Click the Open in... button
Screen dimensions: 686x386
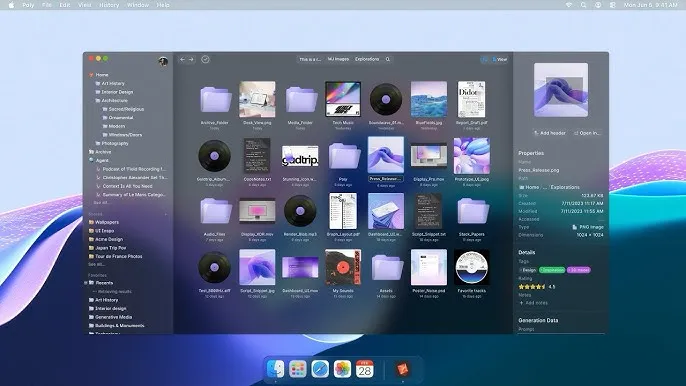pos(587,133)
